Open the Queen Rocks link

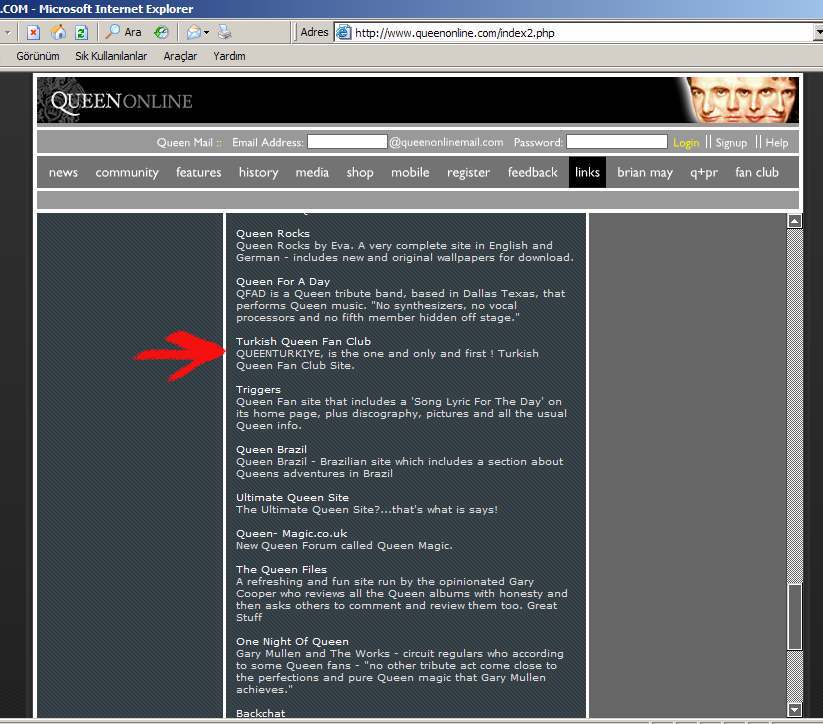point(272,234)
